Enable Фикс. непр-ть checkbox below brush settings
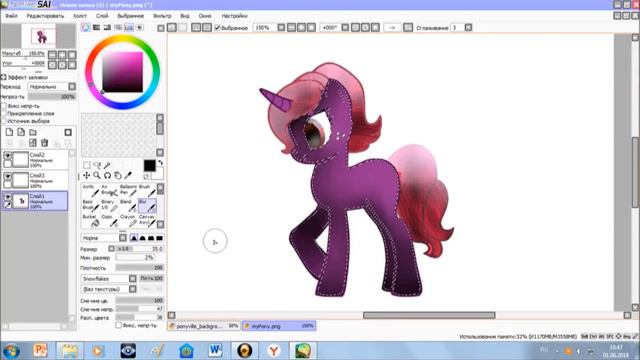 (118, 325)
